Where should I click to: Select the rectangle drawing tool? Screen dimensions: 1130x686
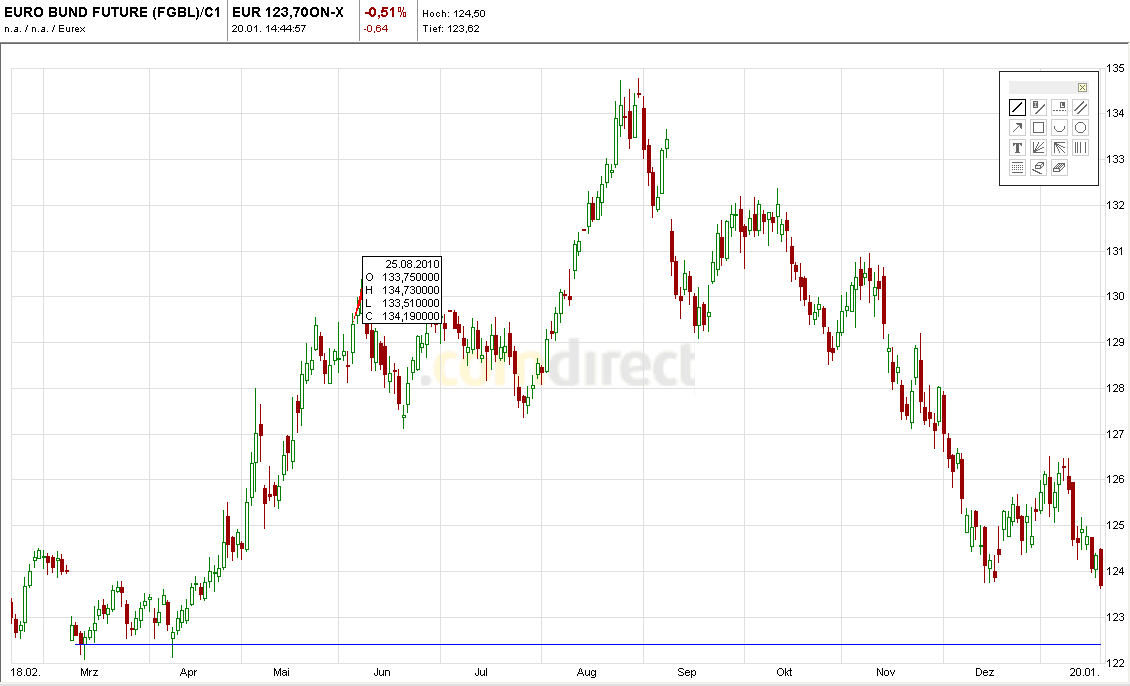[x=1039, y=127]
